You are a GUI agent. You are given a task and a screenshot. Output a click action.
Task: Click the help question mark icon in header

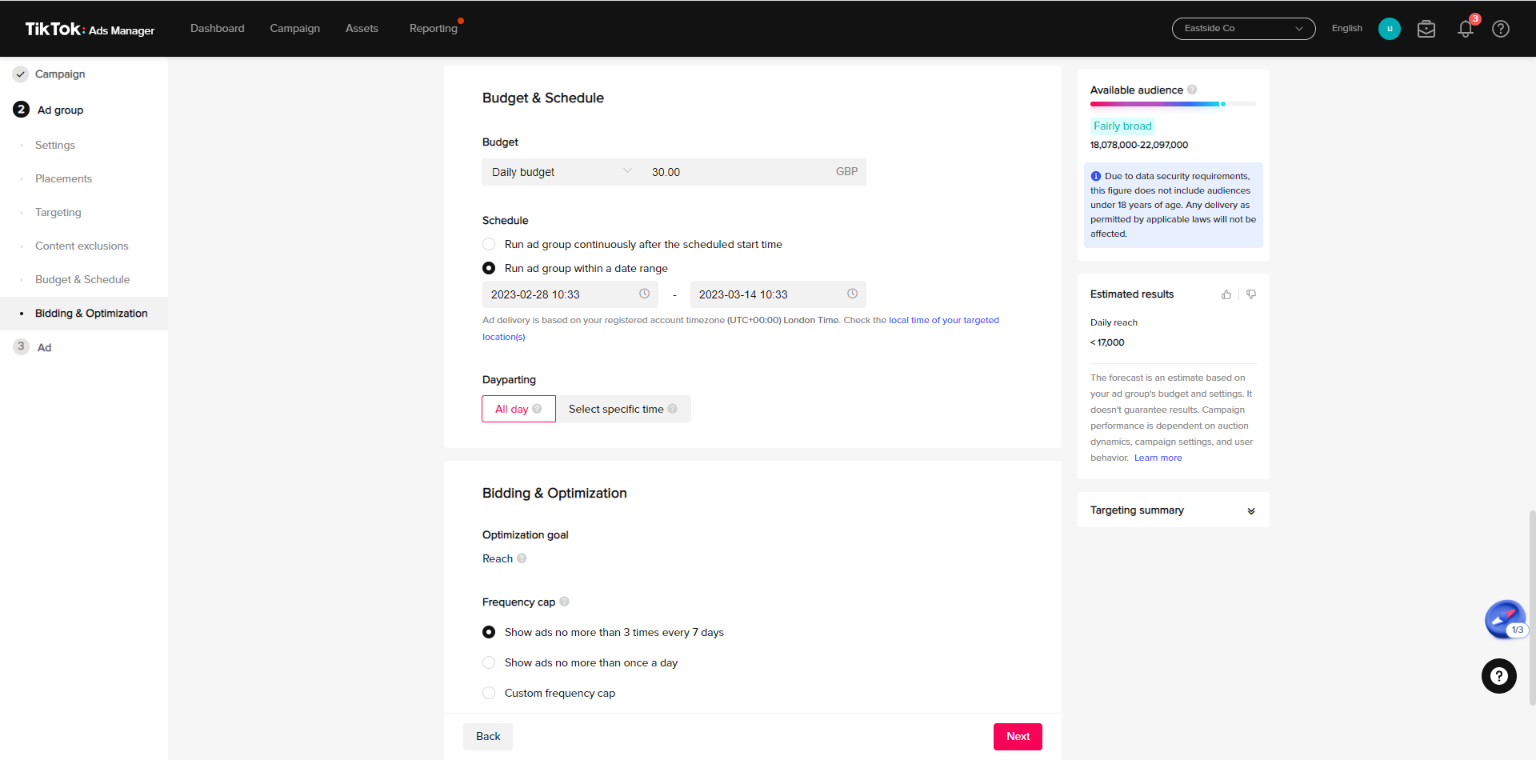(1500, 29)
